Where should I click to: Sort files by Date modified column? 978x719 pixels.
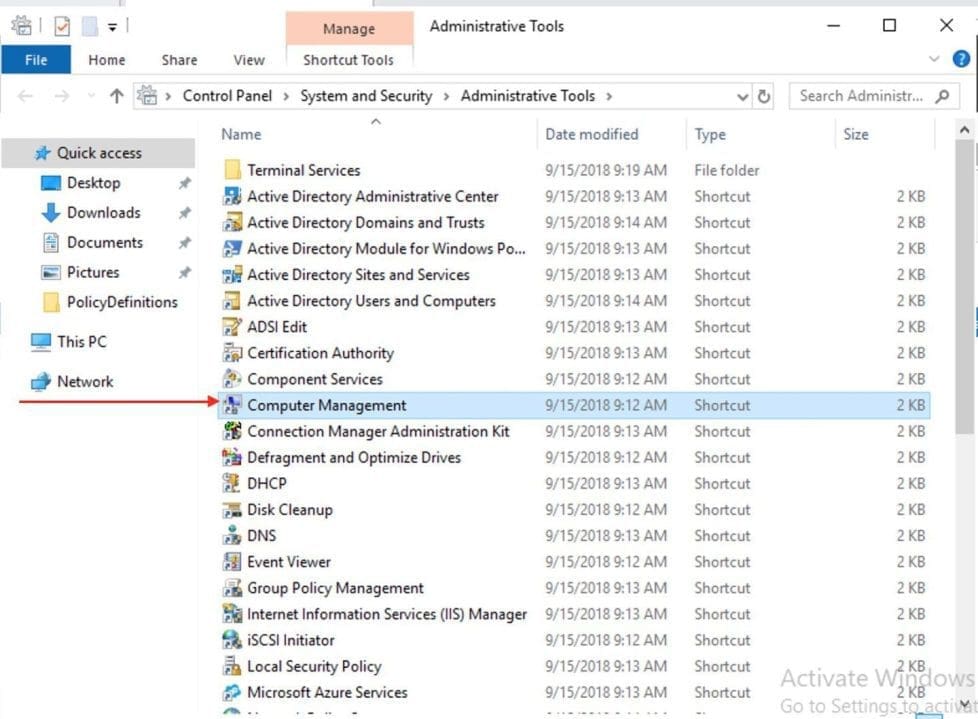click(x=591, y=134)
